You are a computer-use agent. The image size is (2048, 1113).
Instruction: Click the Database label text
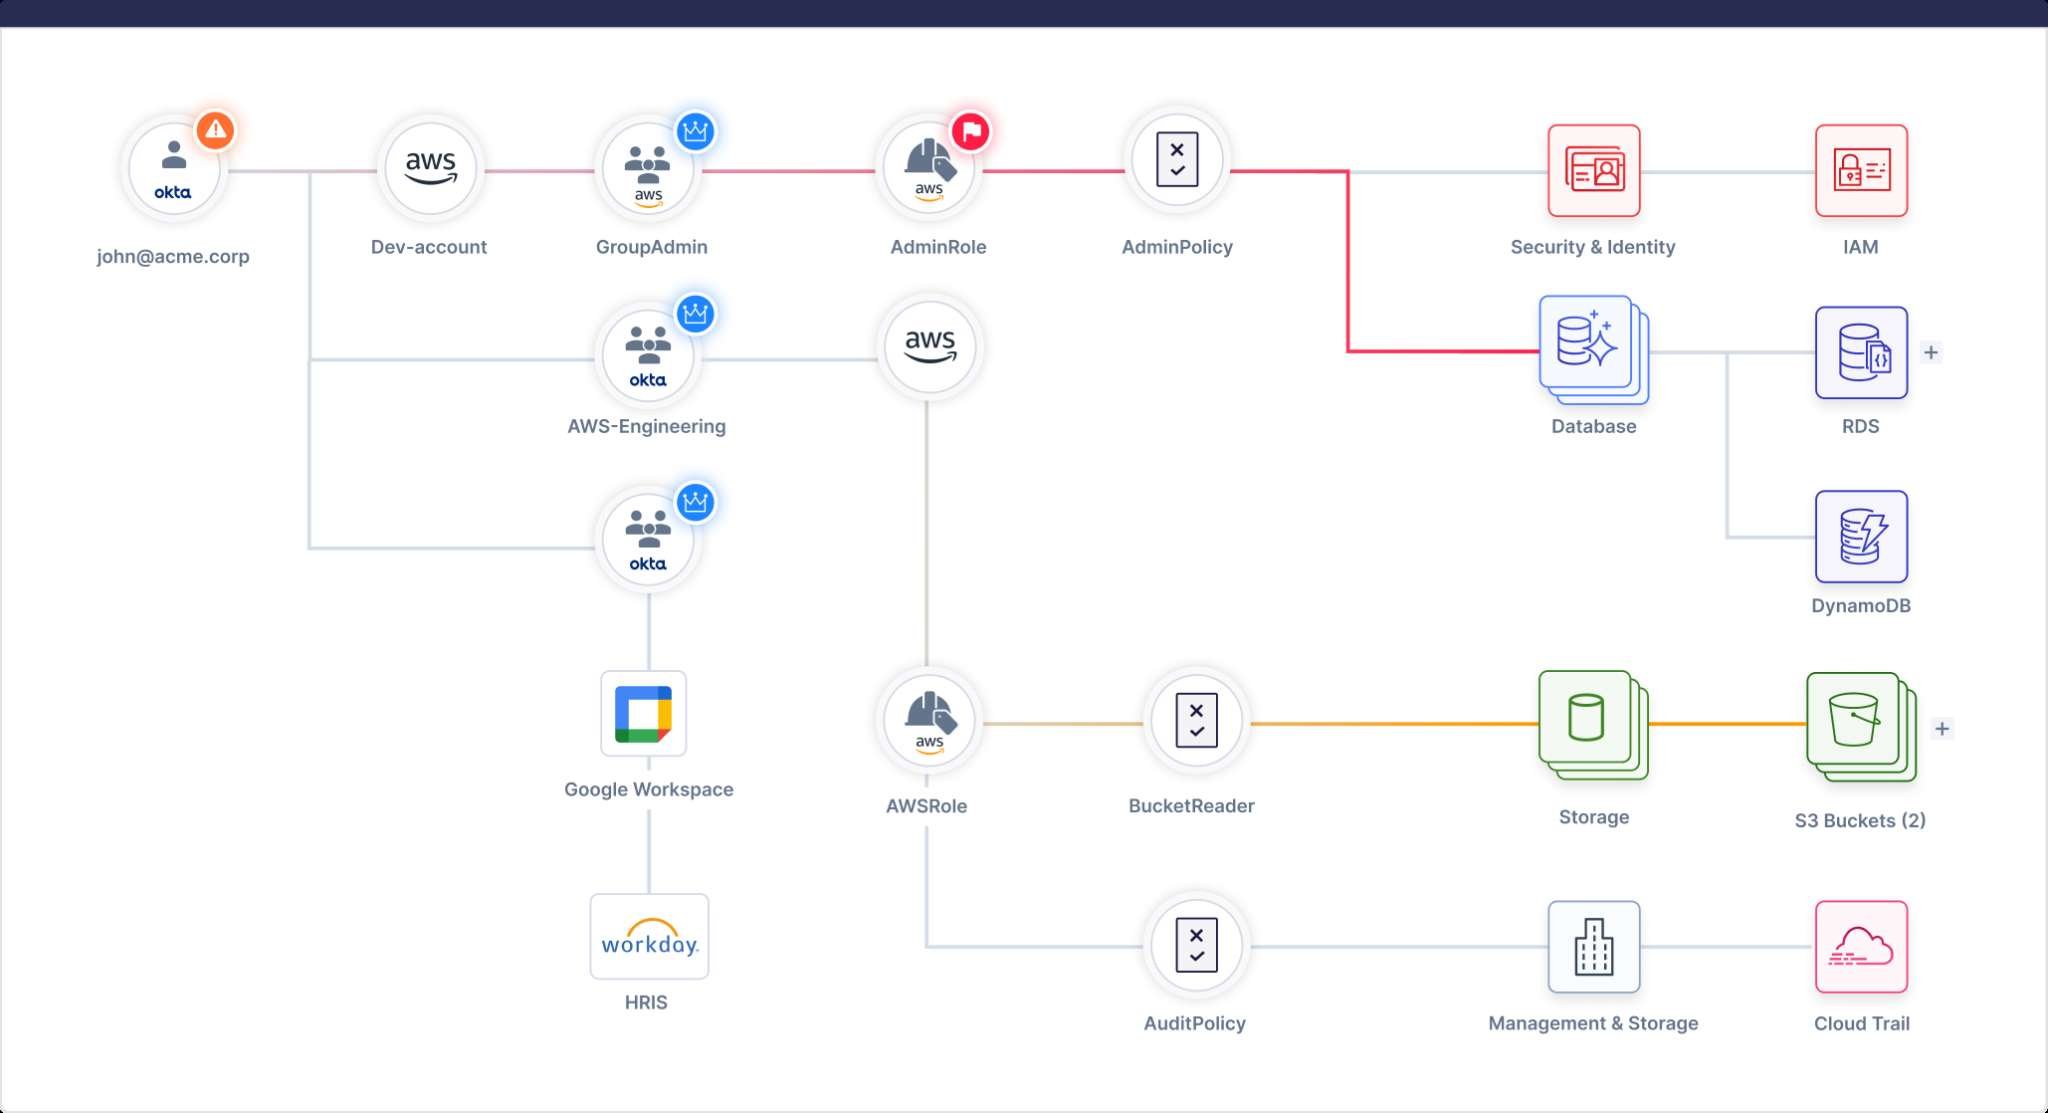[1594, 426]
